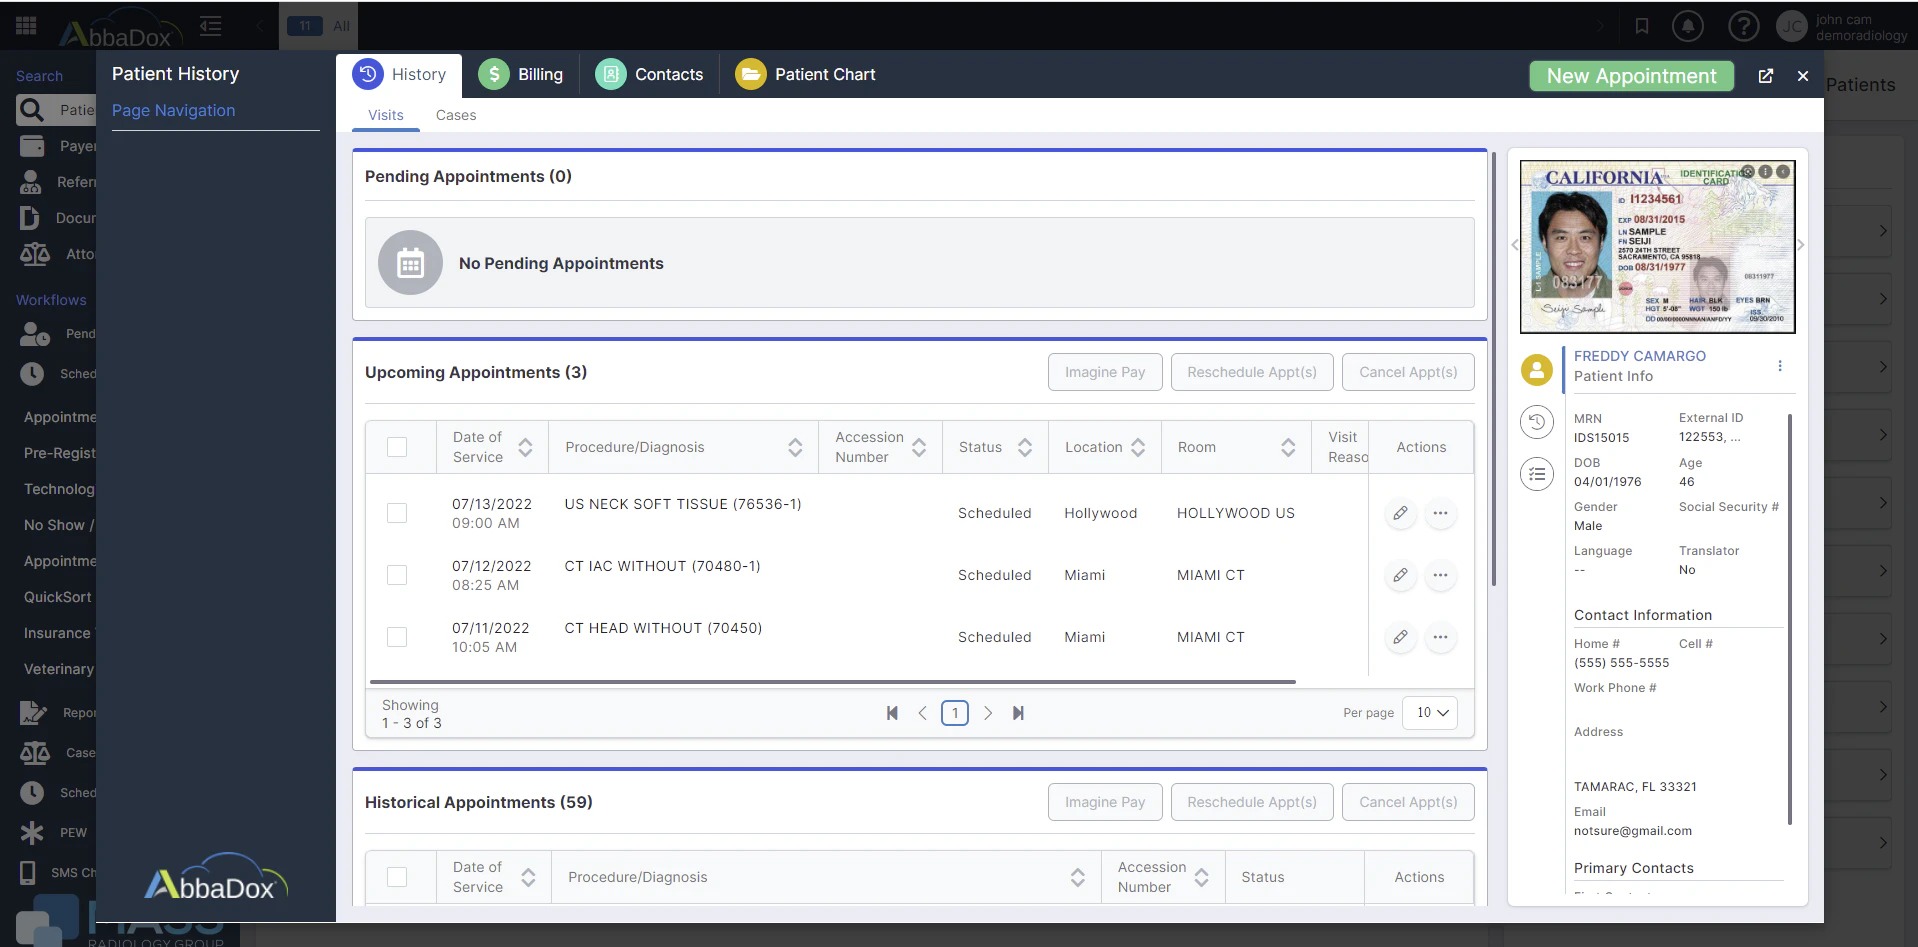Image resolution: width=1918 pixels, height=947 pixels.
Task: Check the 07/13/2022 US NECK appointment checkbox
Action: tap(397, 513)
